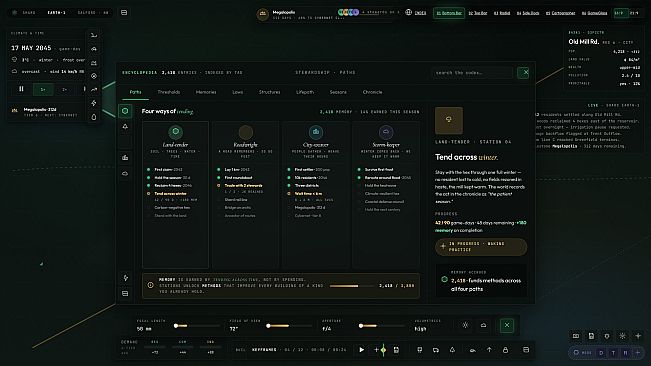Click the volumetrics High value
The image size is (651, 366).
coord(420,329)
